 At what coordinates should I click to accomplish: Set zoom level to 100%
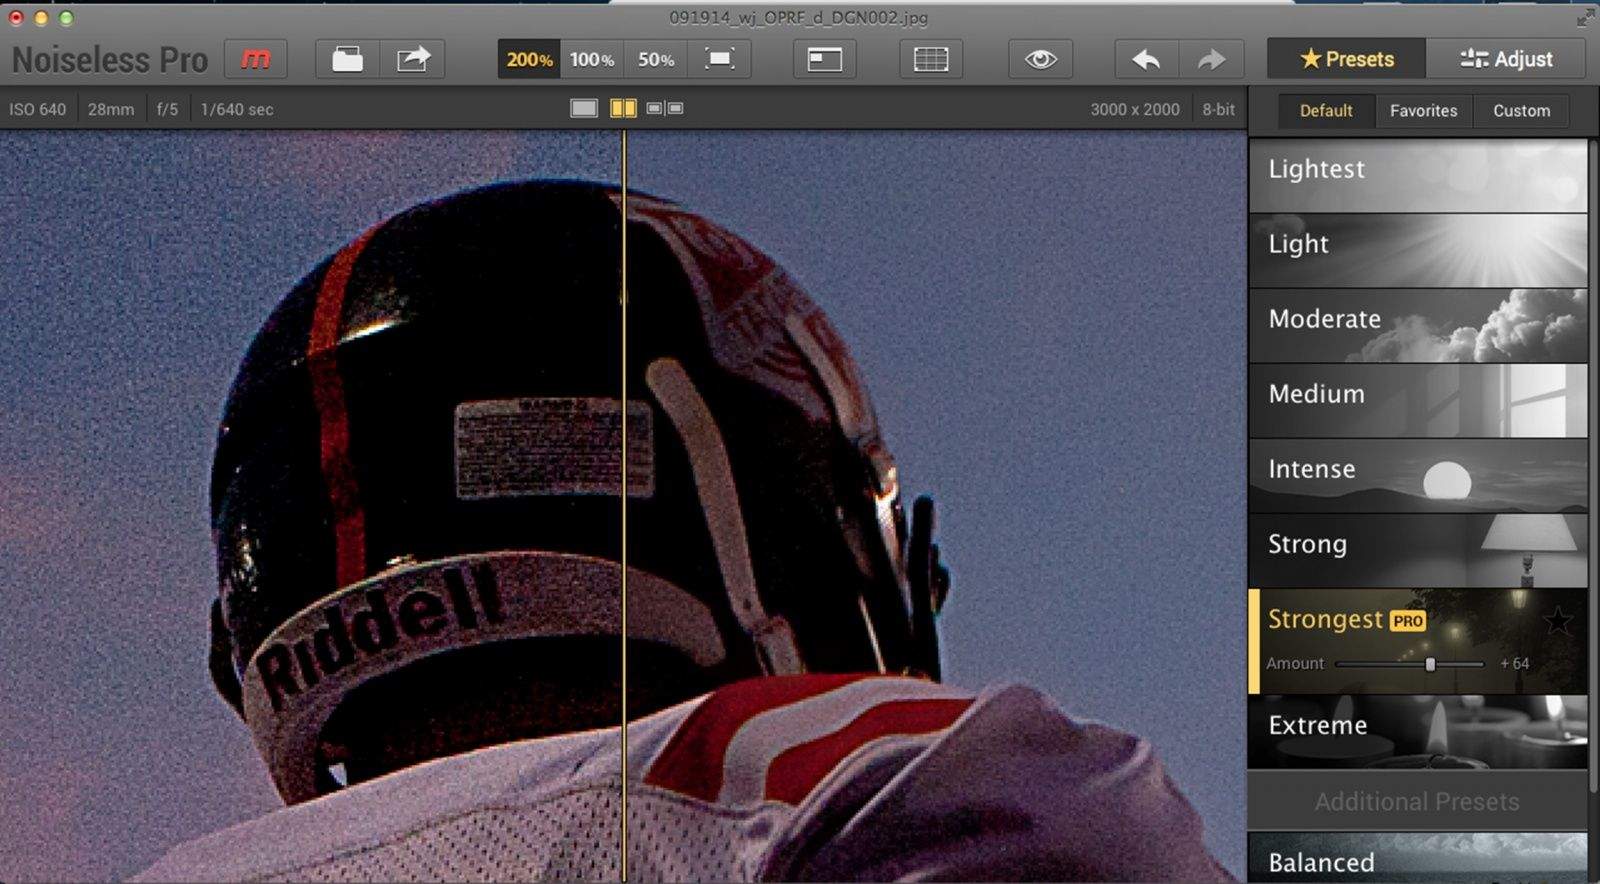pos(592,59)
